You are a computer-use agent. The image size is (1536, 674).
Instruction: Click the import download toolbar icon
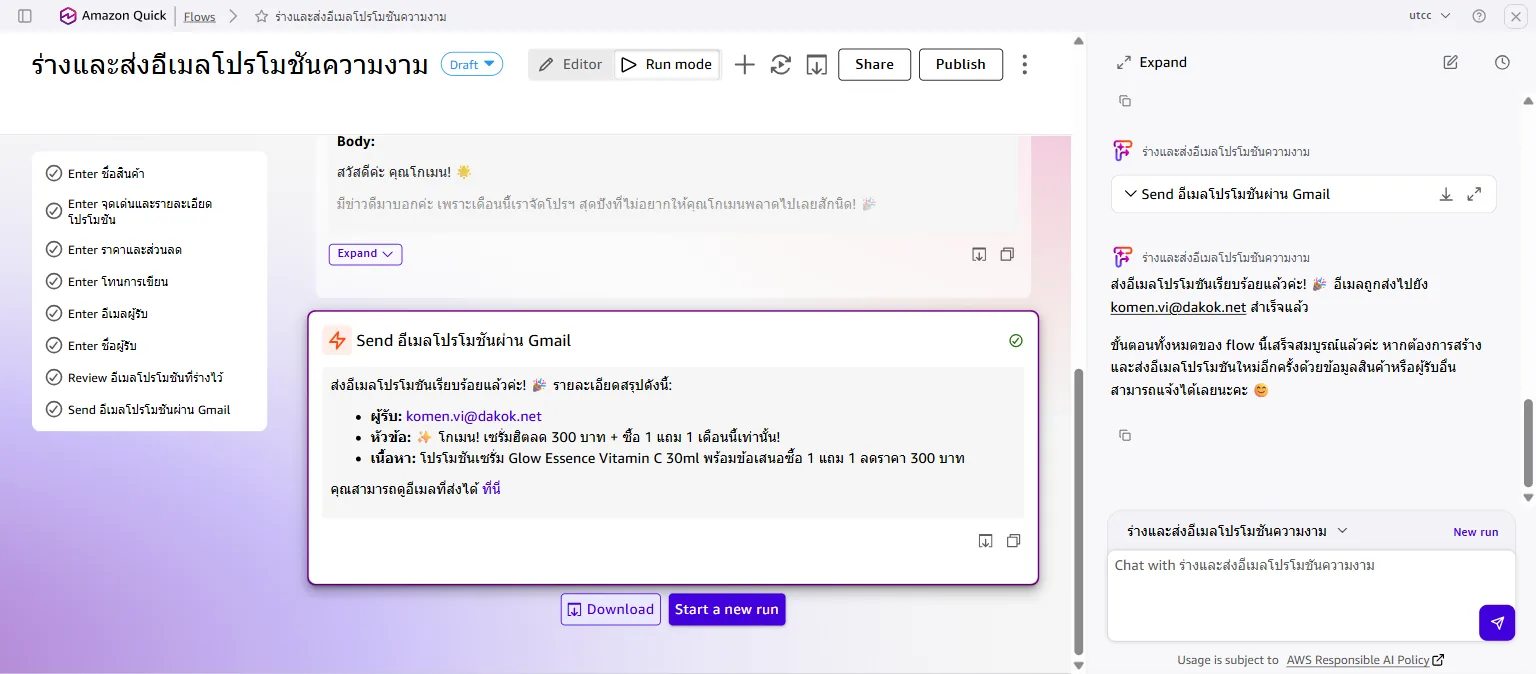click(x=817, y=64)
